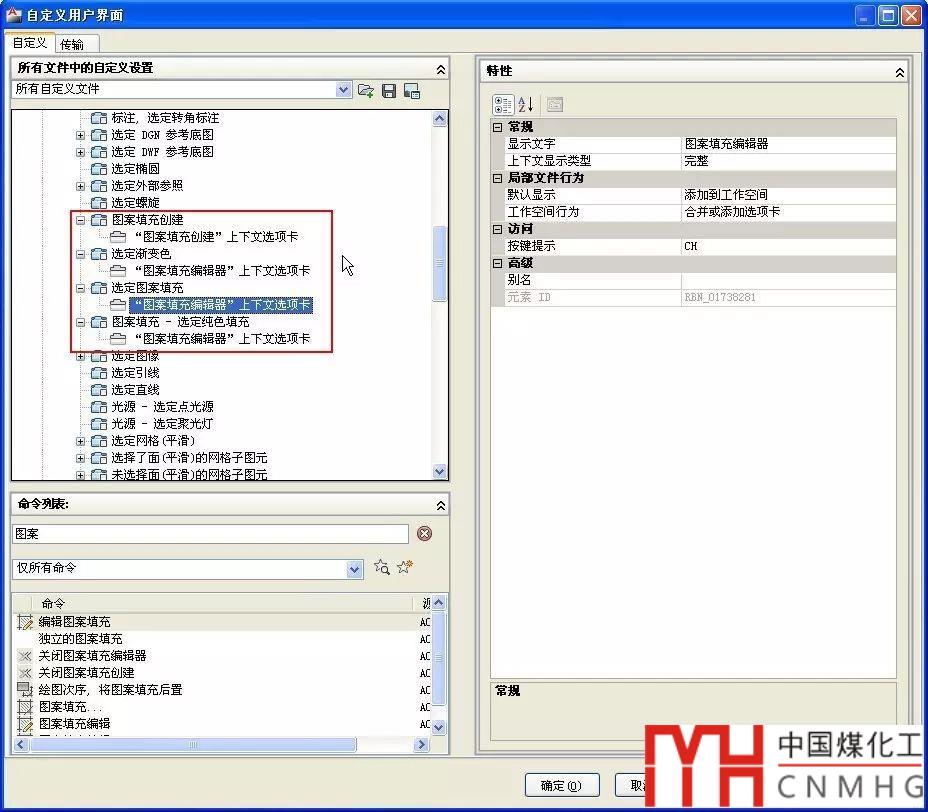Click tab icon under 图案填充 - 选定纯色填充
928x812 pixels.
[x=118, y=339]
